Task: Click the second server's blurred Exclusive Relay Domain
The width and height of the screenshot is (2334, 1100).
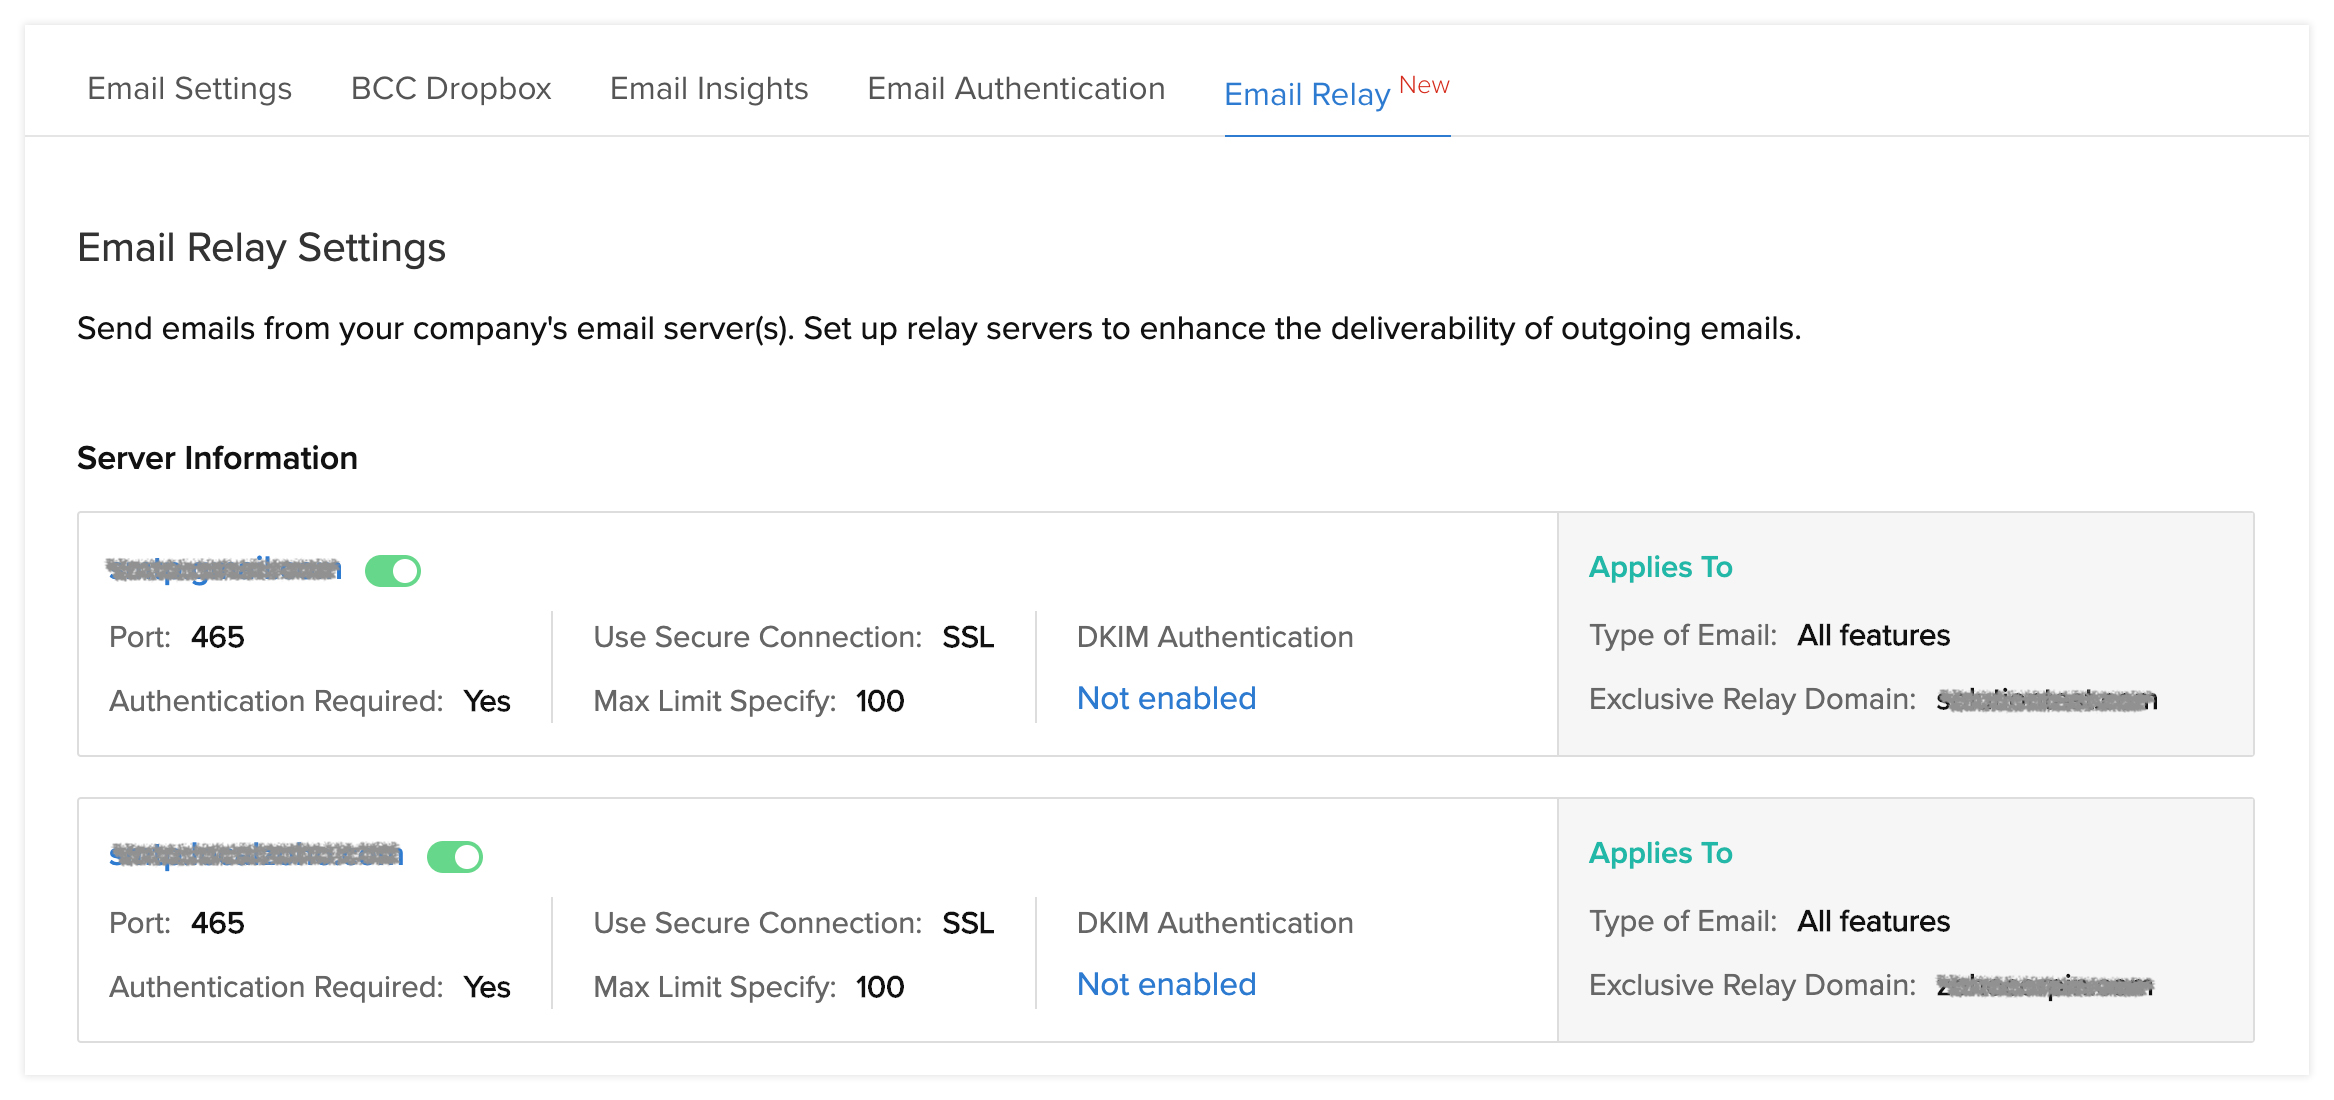Action: [x=2044, y=986]
